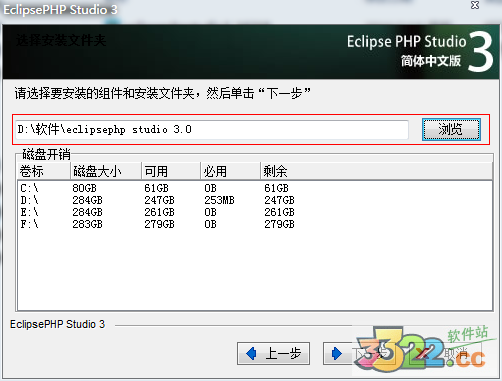Go back with the 上一步 button
Viewport: 502px width, 381px height.
pos(273,353)
